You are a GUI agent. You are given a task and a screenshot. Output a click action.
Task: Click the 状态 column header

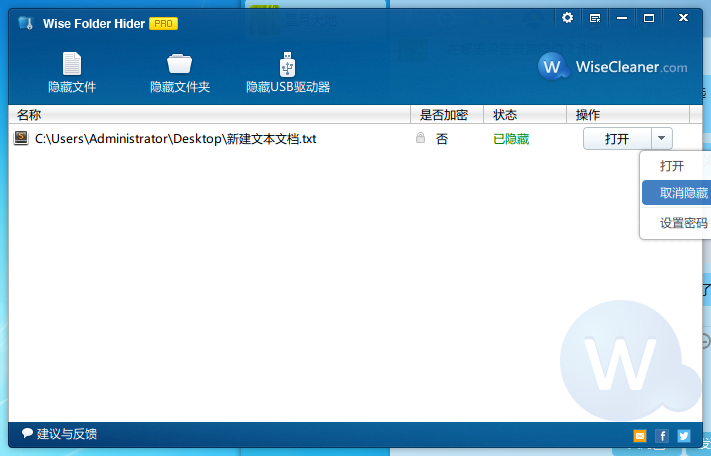[x=525, y=115]
